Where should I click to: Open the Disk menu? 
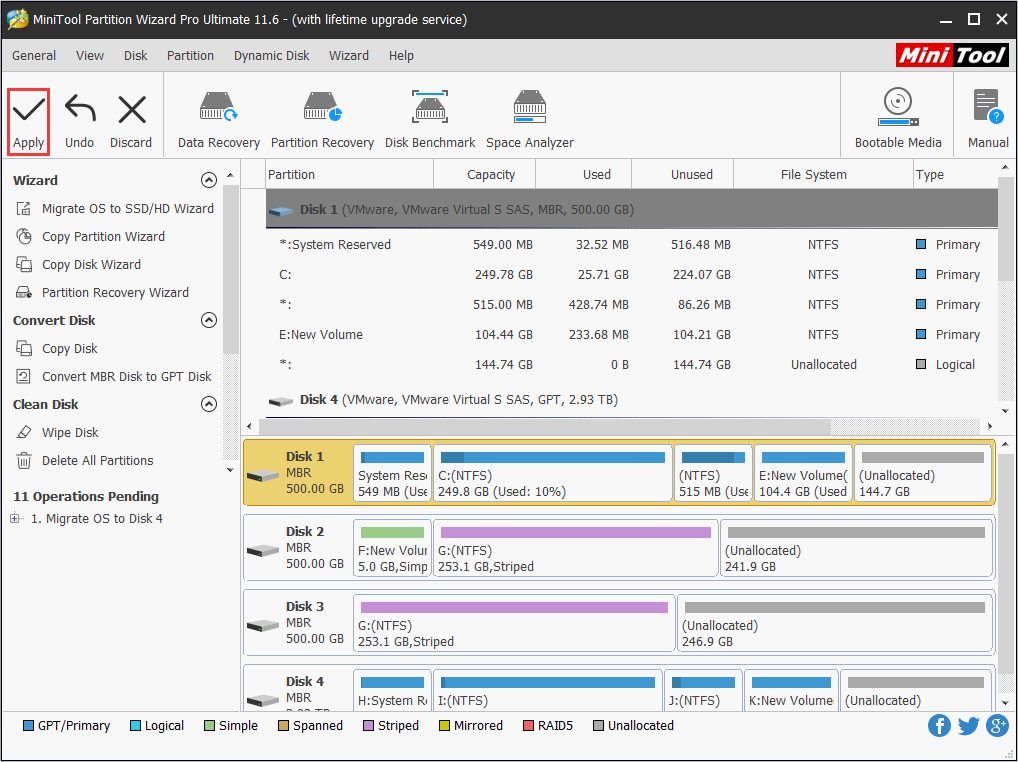click(x=136, y=55)
